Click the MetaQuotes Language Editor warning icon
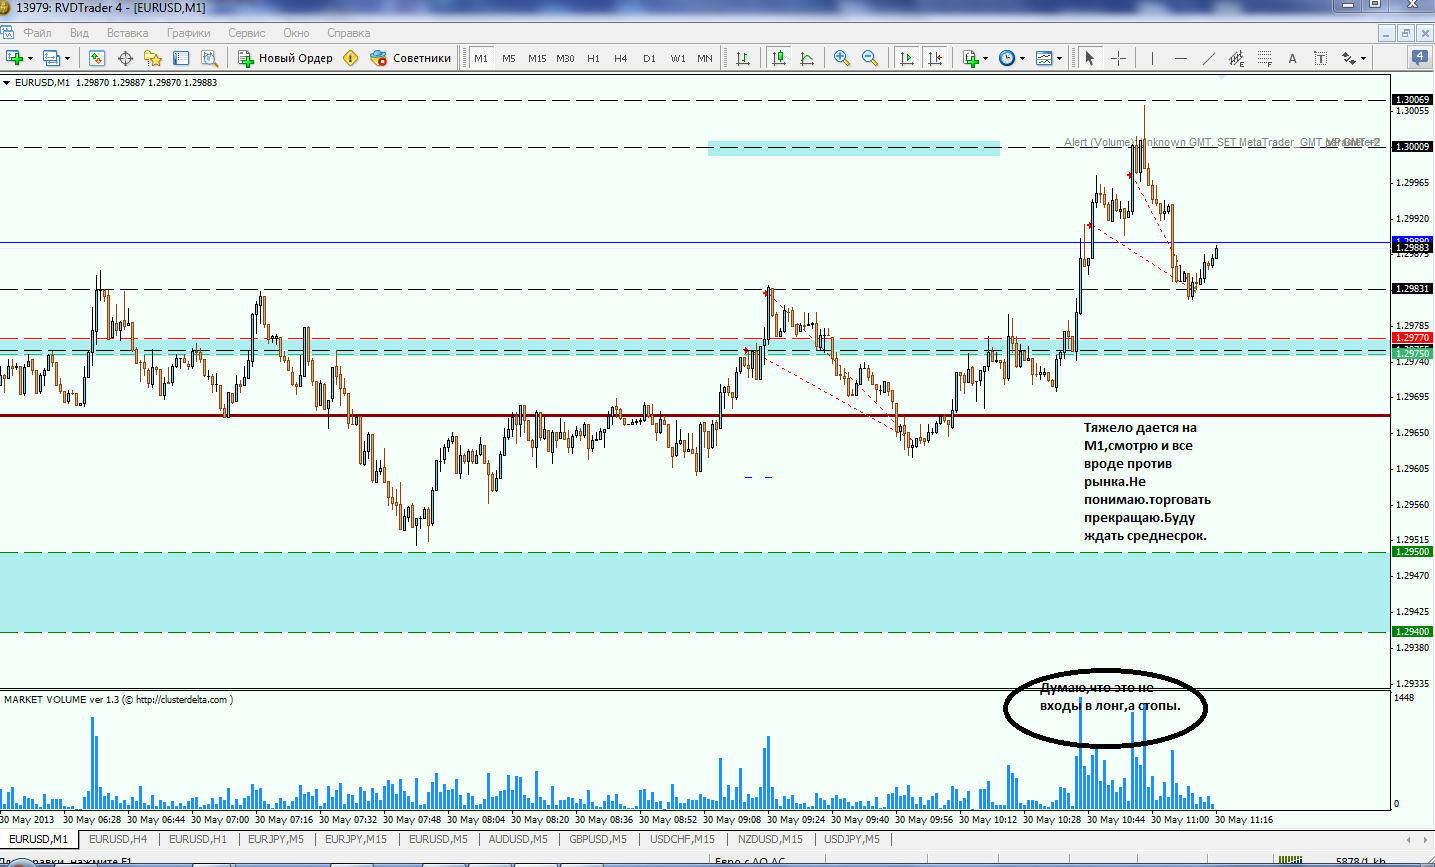 click(x=350, y=58)
